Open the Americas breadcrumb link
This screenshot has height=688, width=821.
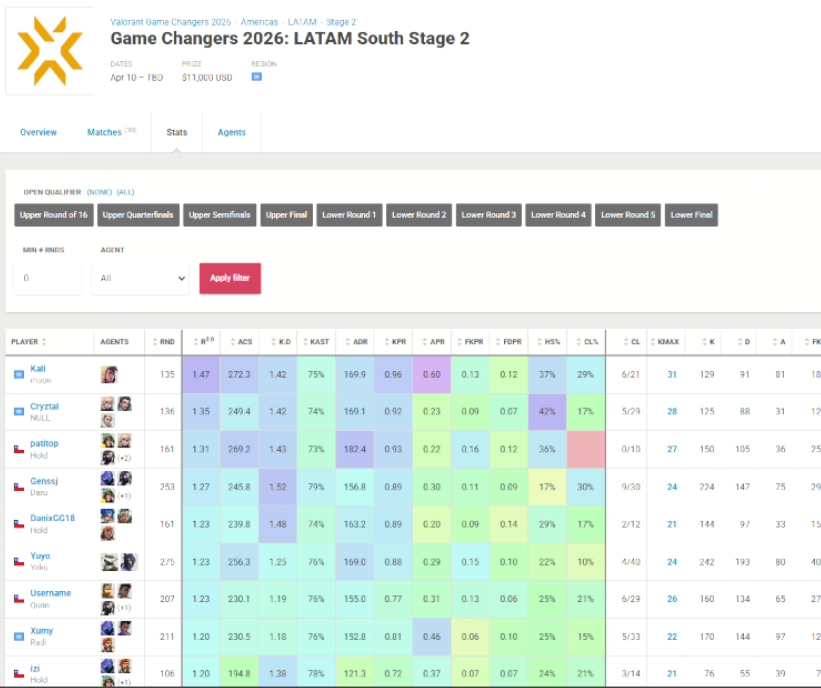point(259,22)
